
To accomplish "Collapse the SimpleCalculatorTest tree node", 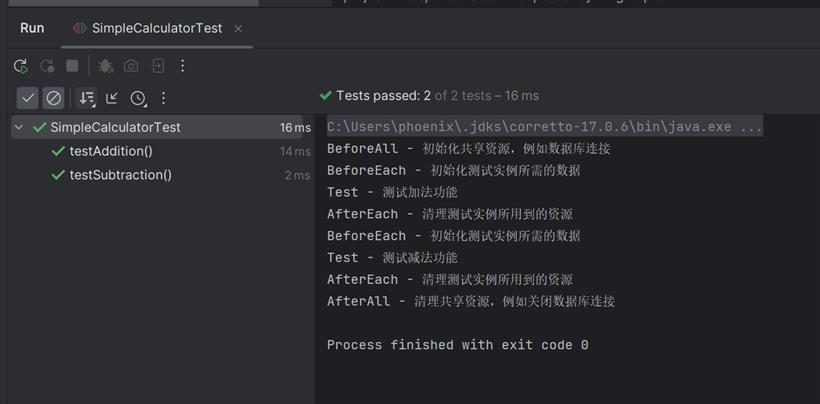I will click(19, 128).
